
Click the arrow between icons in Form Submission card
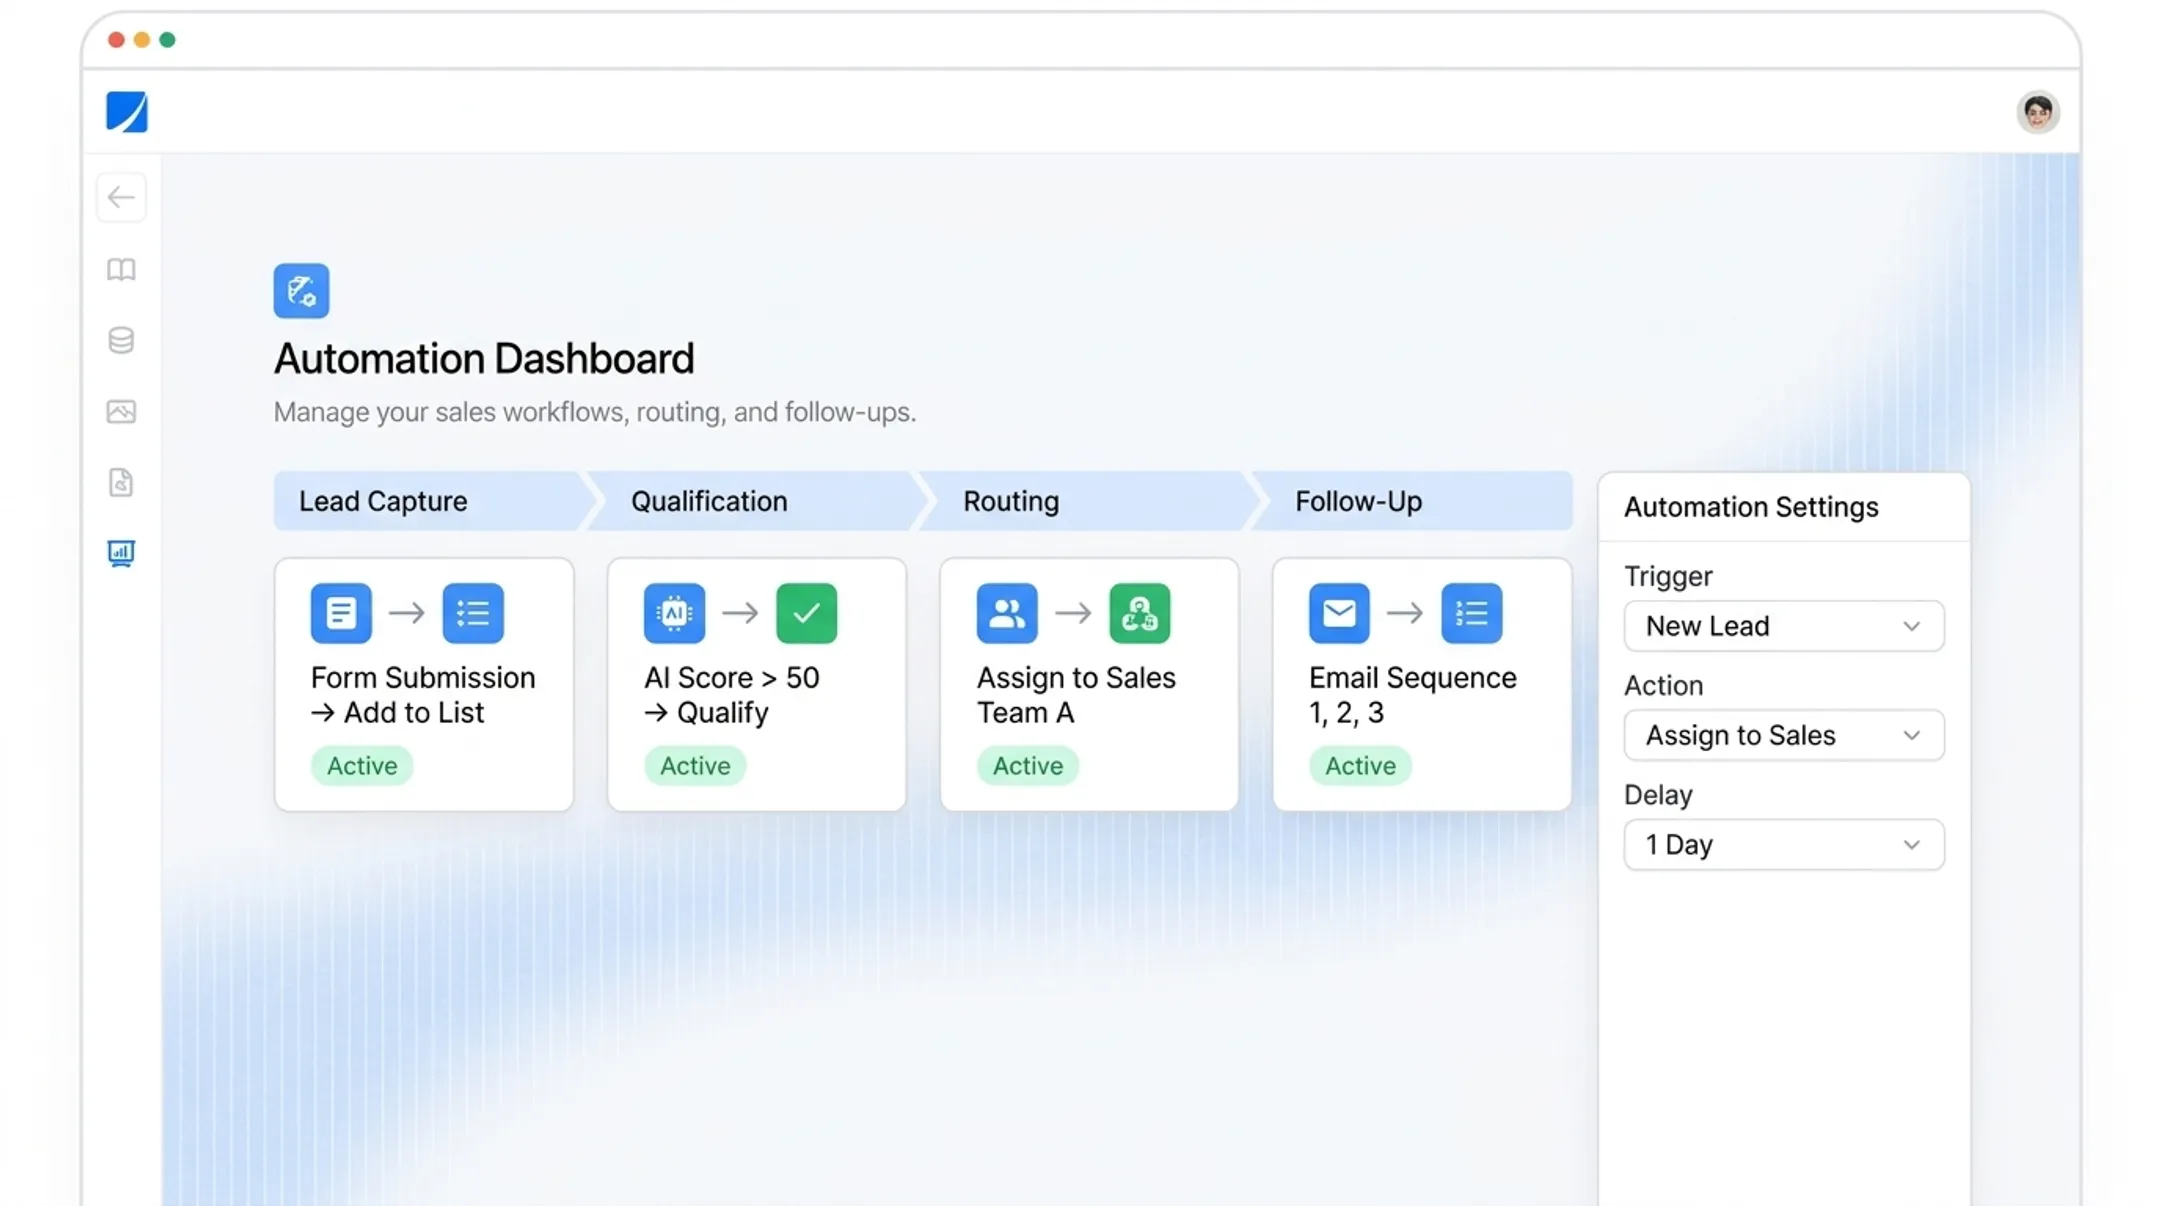(x=407, y=613)
